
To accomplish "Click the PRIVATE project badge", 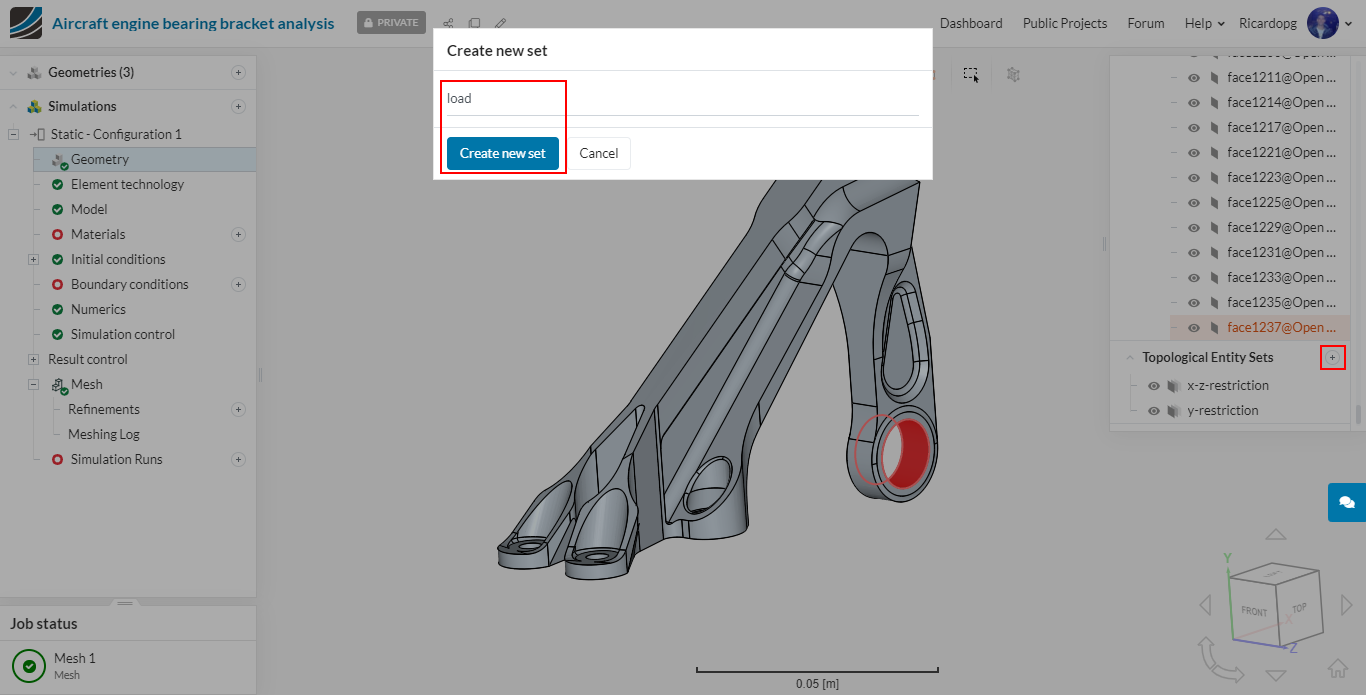I will (391, 23).
